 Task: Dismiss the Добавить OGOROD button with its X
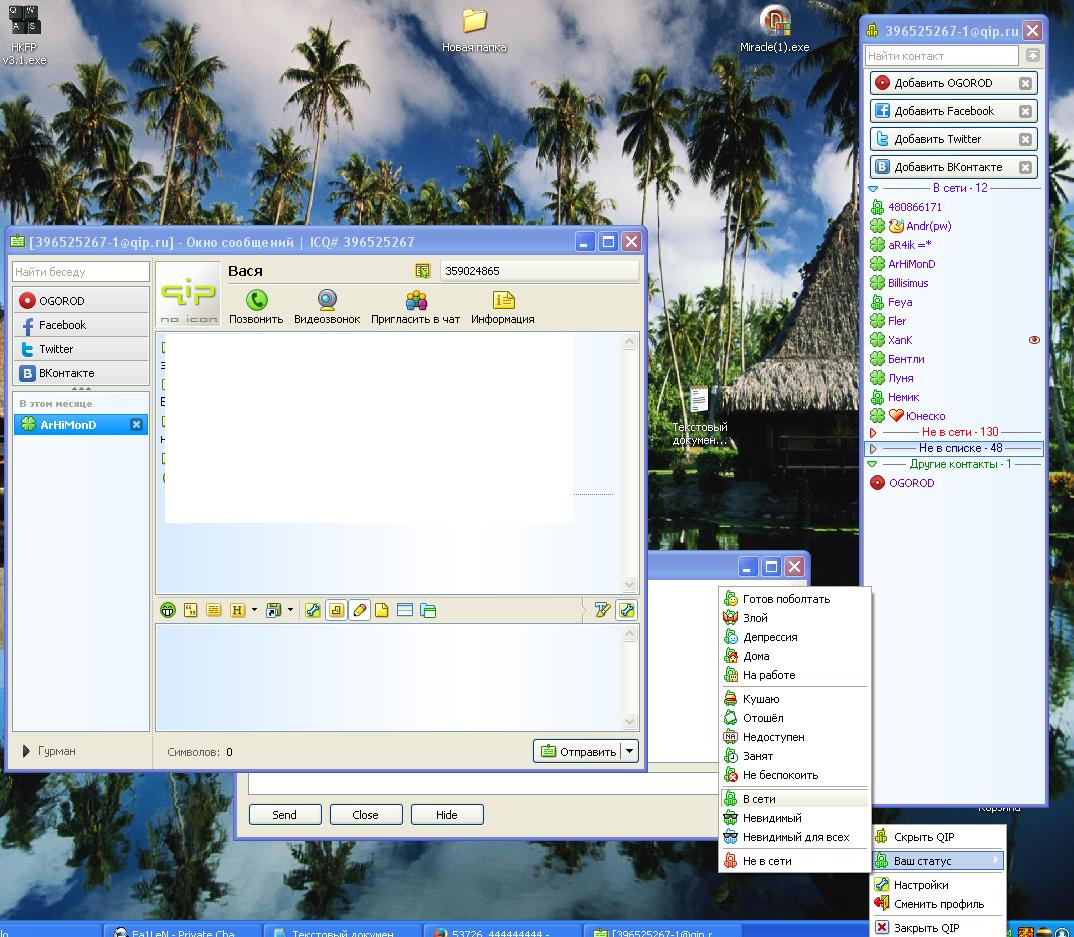(1025, 83)
